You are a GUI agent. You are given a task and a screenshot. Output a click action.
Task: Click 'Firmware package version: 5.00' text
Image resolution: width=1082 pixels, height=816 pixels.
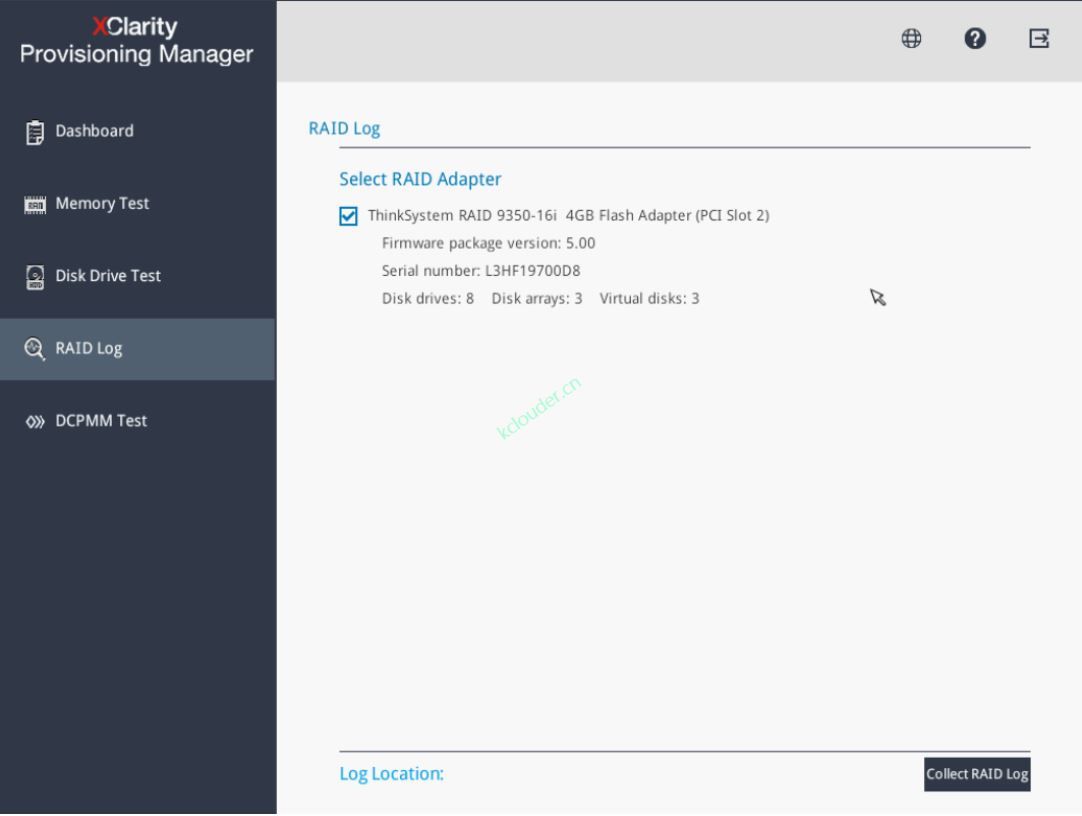tap(489, 243)
